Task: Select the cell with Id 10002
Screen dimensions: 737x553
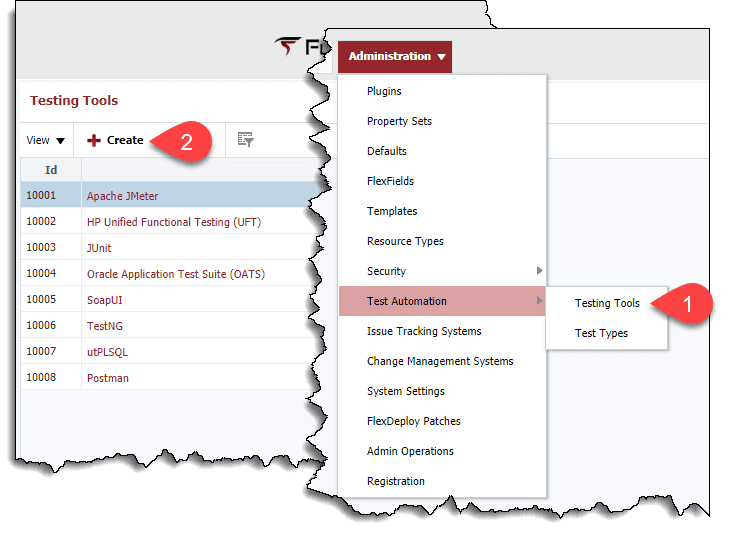Action: [51, 221]
